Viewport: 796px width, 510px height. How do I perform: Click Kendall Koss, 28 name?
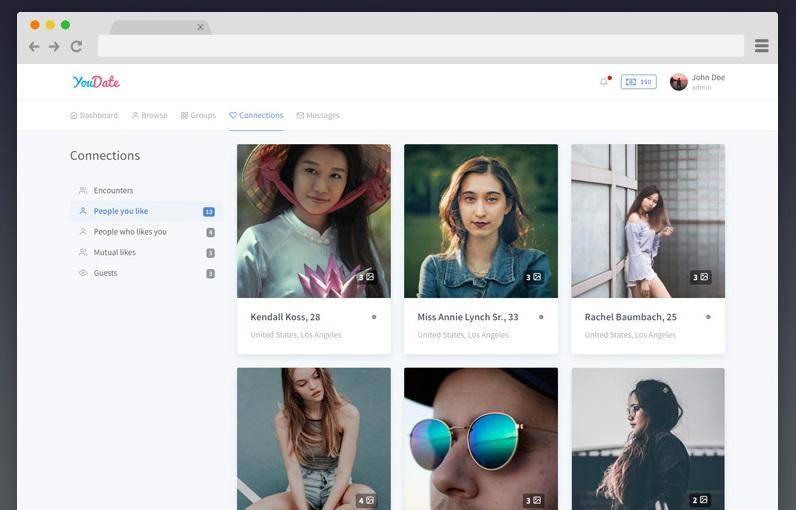click(x=285, y=317)
